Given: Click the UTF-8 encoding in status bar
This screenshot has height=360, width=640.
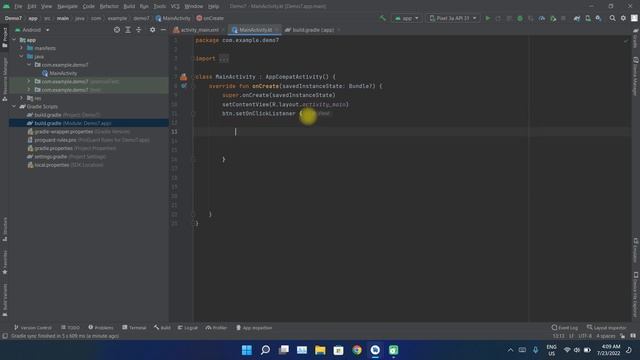Looking at the screenshot, I should (584, 336).
